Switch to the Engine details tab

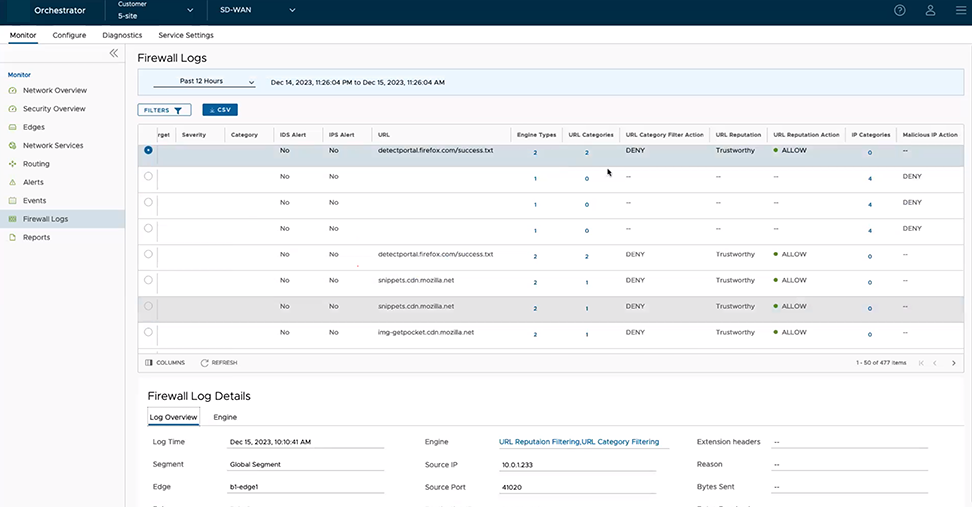coord(225,417)
